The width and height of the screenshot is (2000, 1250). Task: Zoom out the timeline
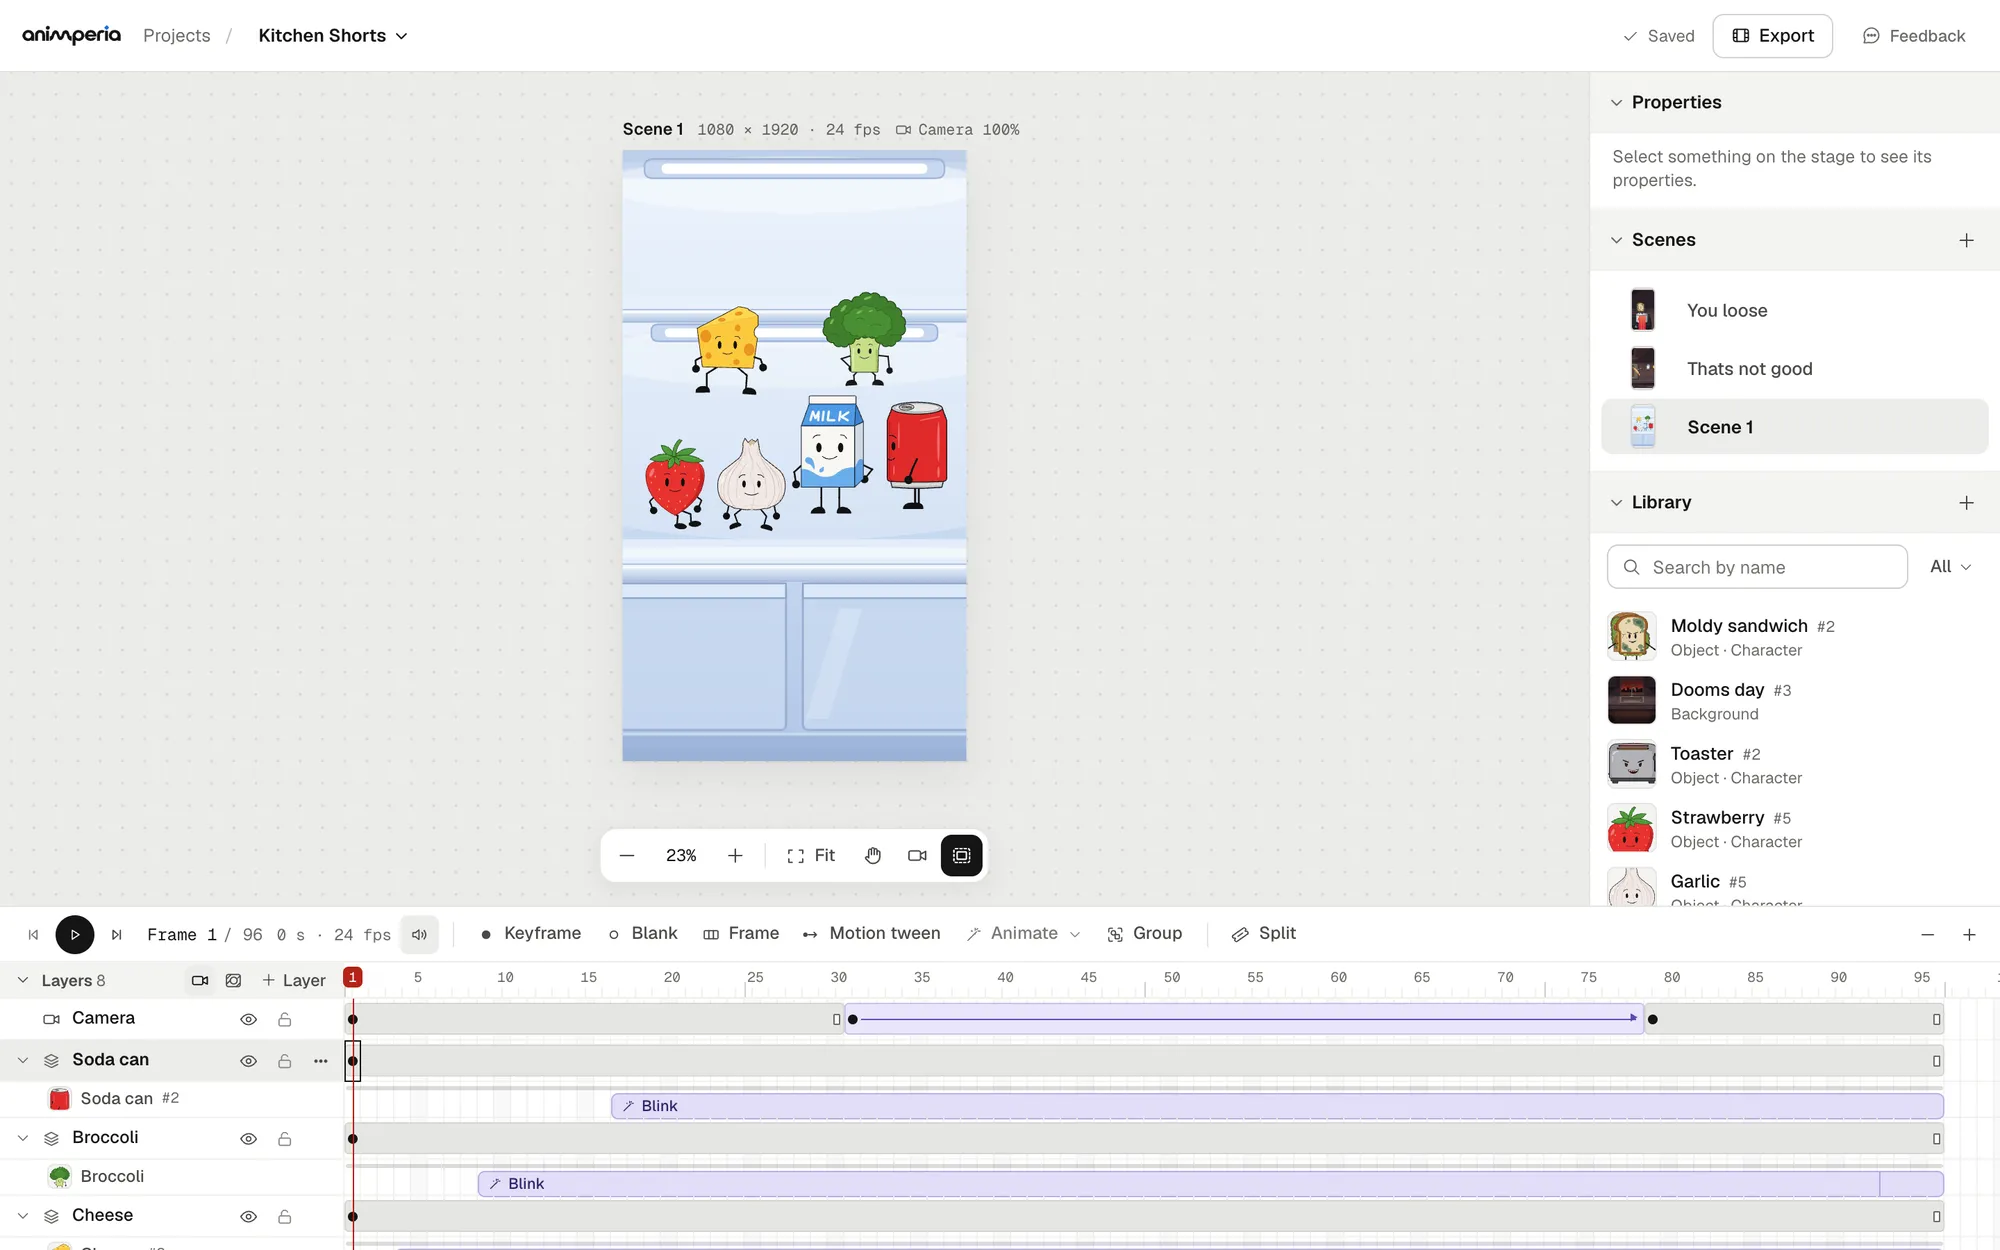(x=1927, y=934)
